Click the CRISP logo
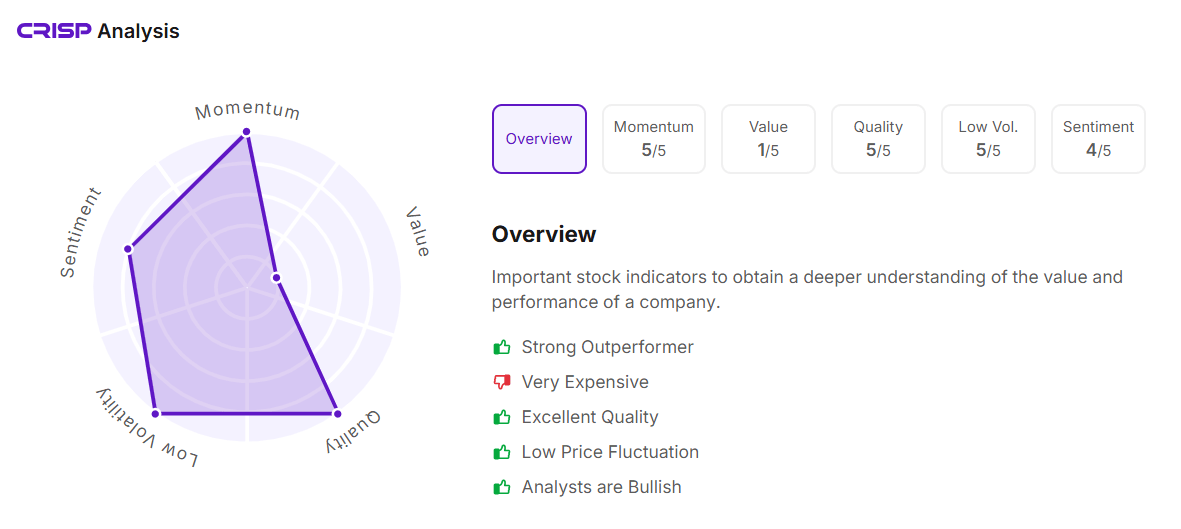This screenshot has width=1181, height=529. 54,31
